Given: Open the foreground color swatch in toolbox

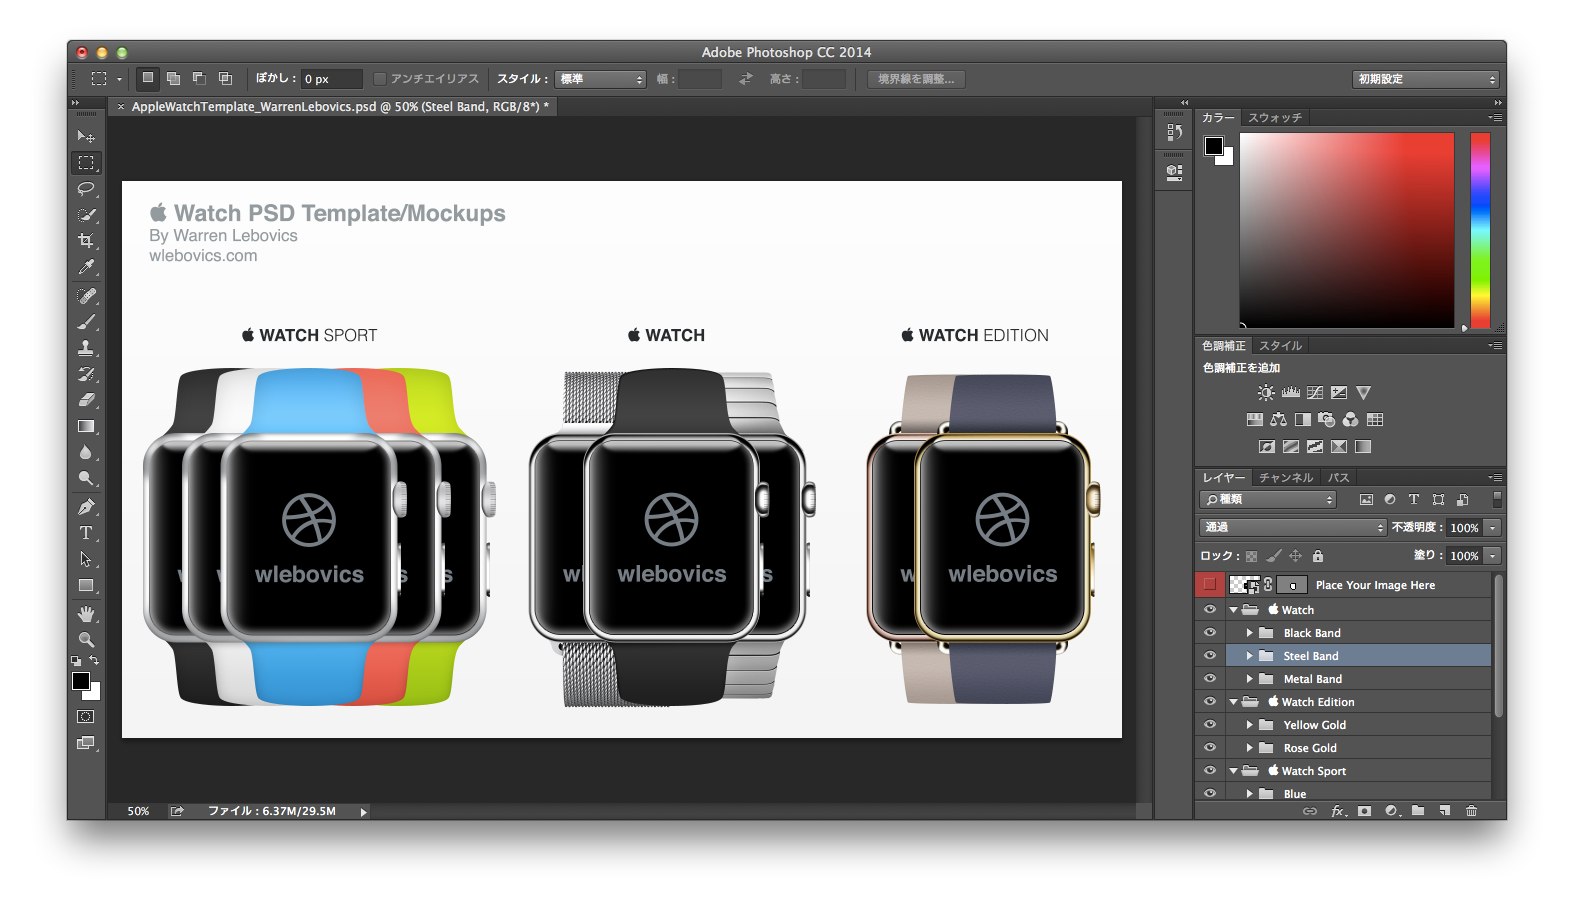Looking at the screenshot, I should click(81, 681).
